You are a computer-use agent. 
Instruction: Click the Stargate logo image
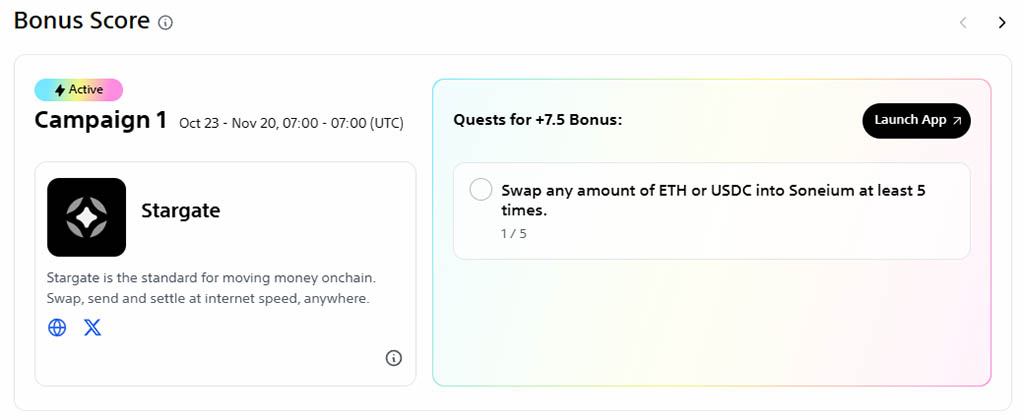pos(86,217)
